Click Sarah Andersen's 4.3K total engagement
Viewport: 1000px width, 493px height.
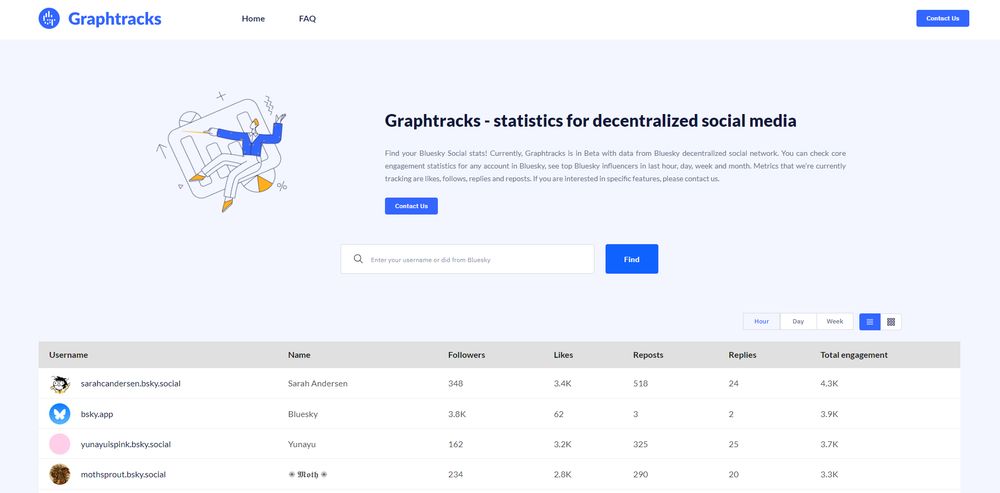[829, 384]
